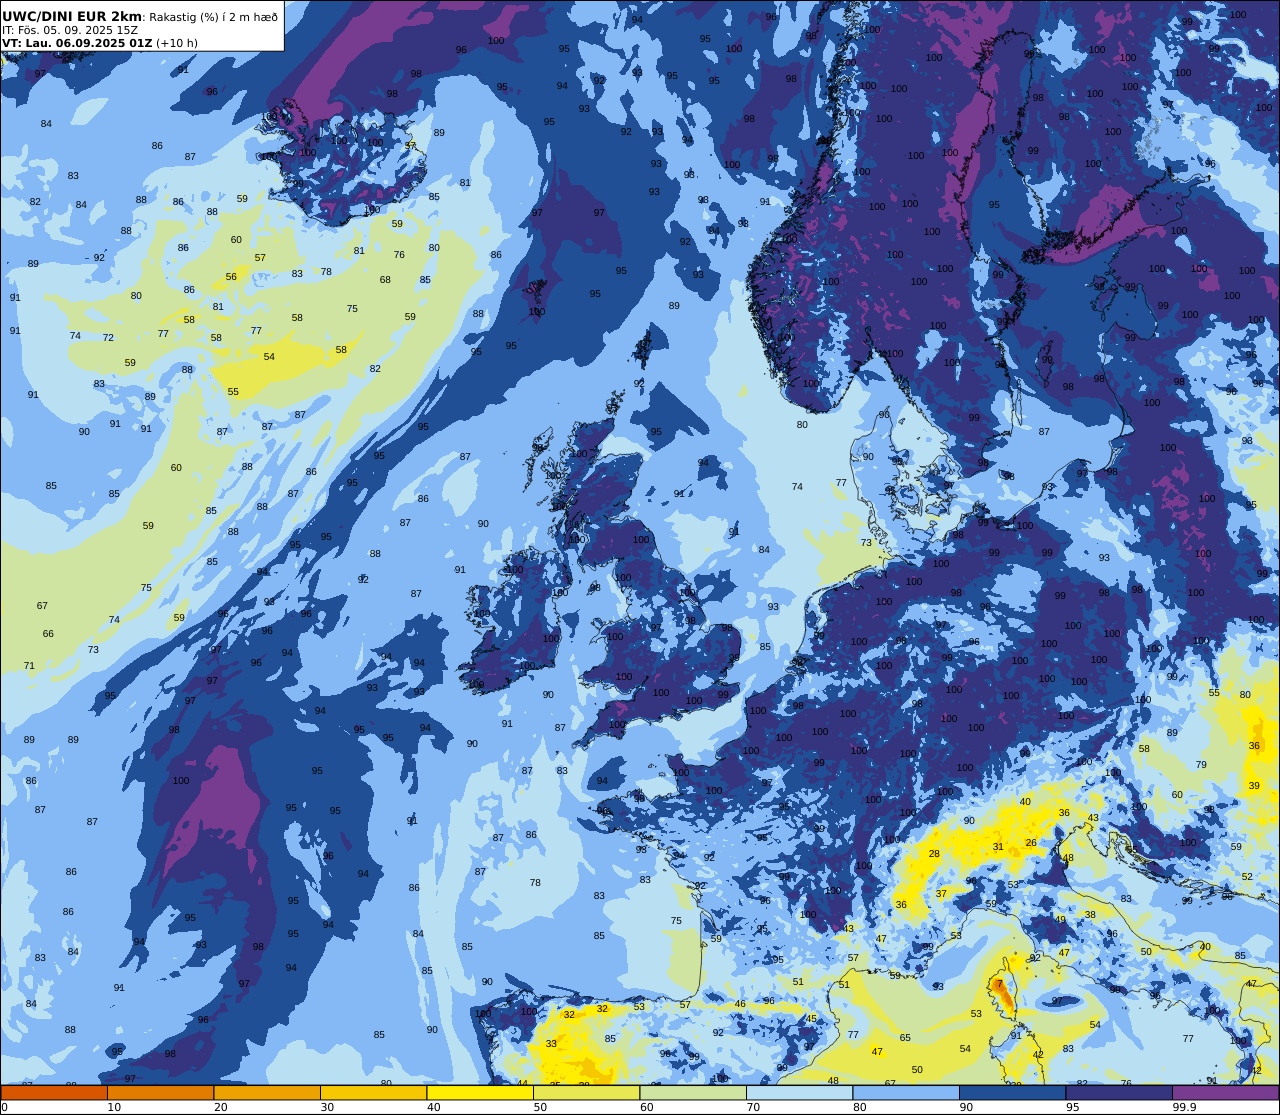Click the medium blue 90–95 legend swatch
The image size is (1280, 1115).
(x=1012, y=1093)
